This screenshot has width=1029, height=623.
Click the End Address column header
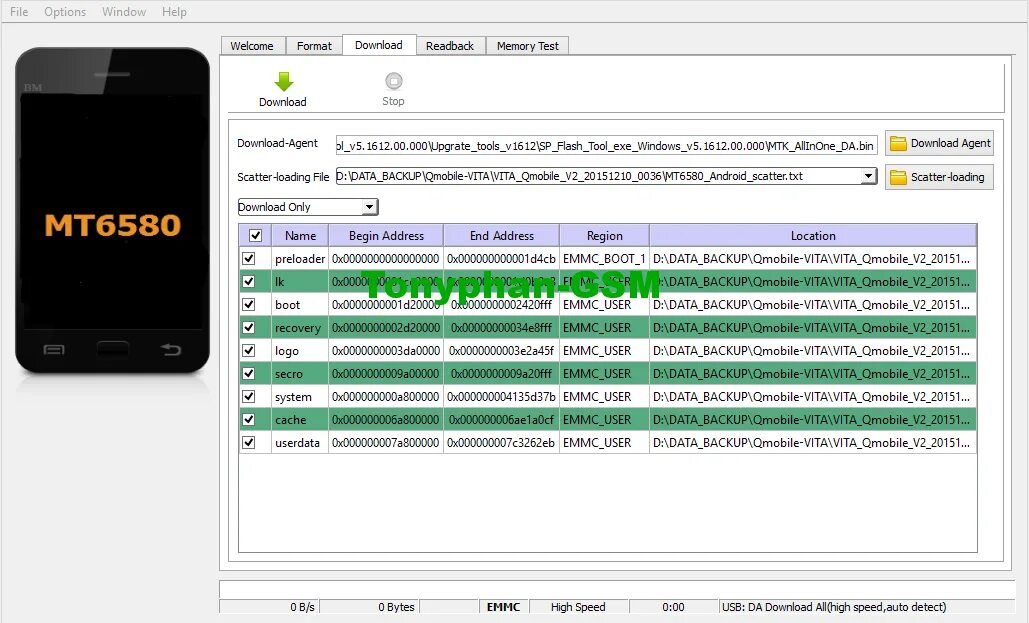[x=502, y=236]
